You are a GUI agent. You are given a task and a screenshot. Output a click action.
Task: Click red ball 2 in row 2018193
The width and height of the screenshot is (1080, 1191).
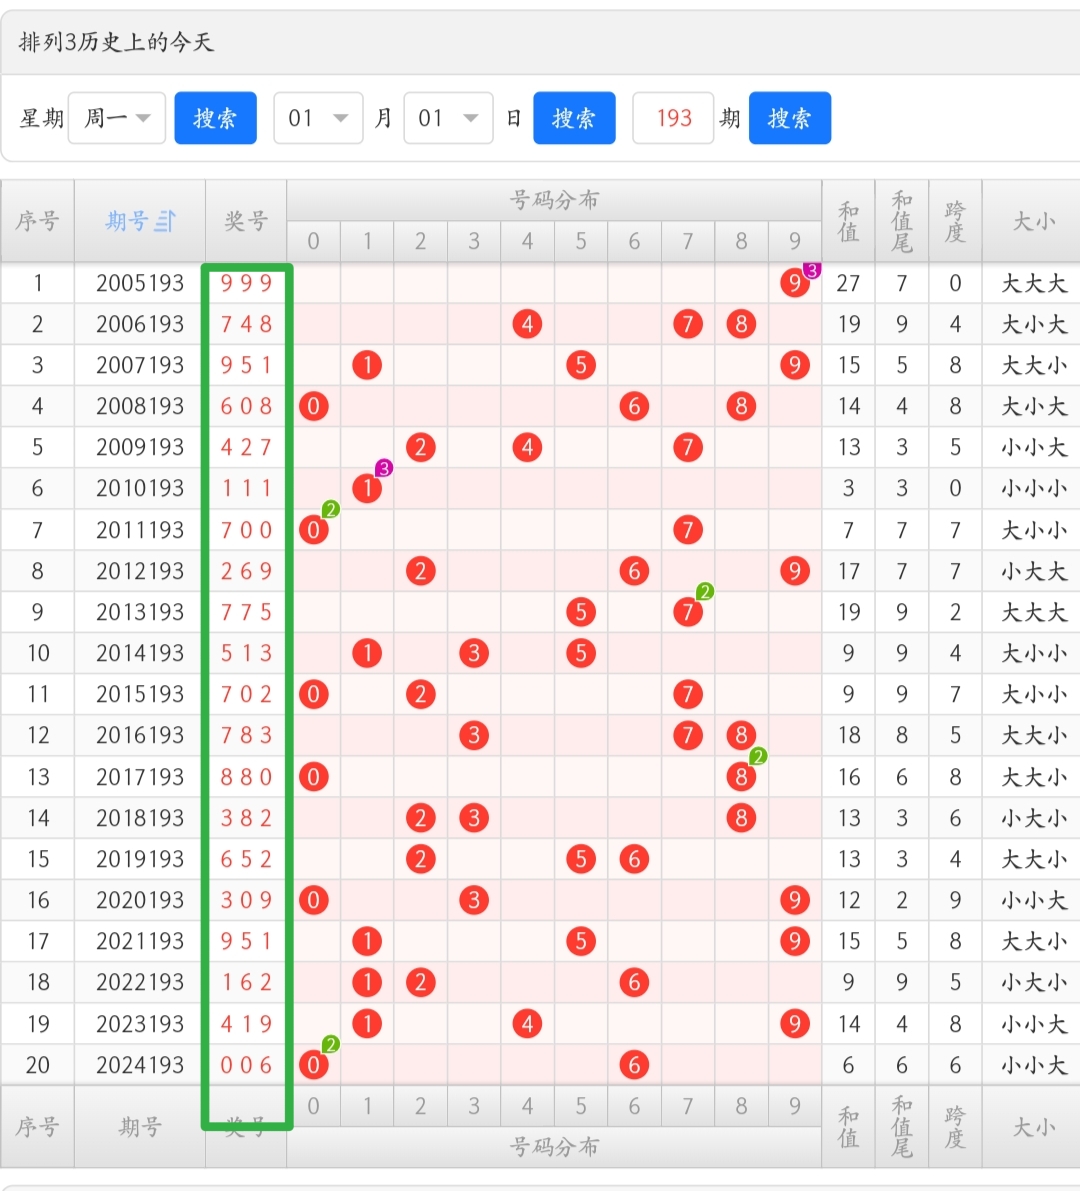click(420, 817)
